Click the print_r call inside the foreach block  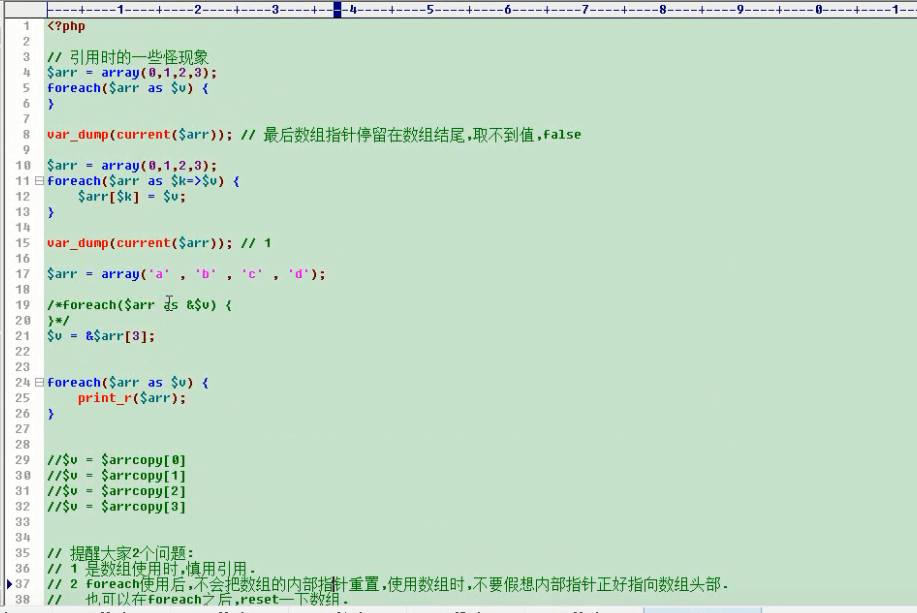[98, 398]
